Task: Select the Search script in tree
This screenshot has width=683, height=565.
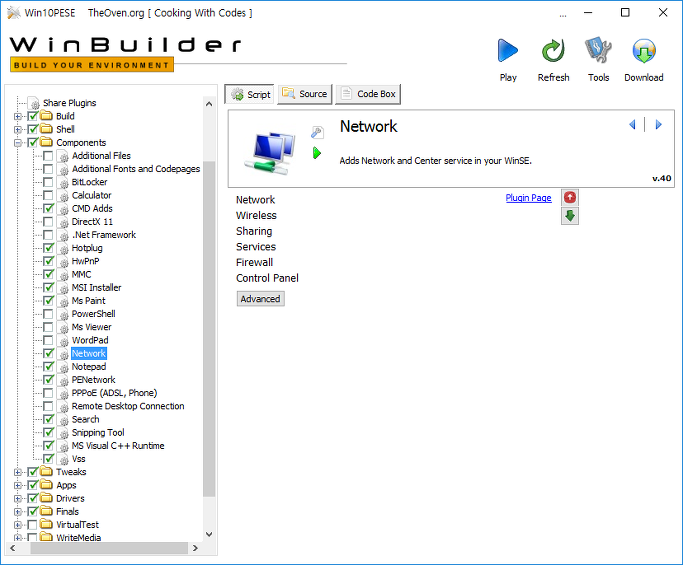Action: [x=85, y=420]
